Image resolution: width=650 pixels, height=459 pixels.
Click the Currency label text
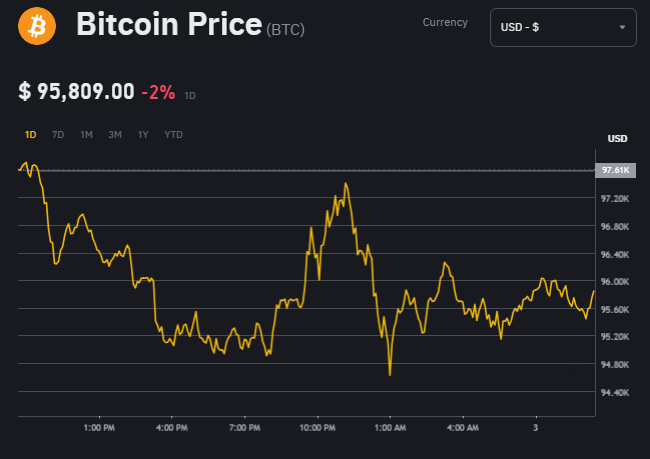[445, 22]
